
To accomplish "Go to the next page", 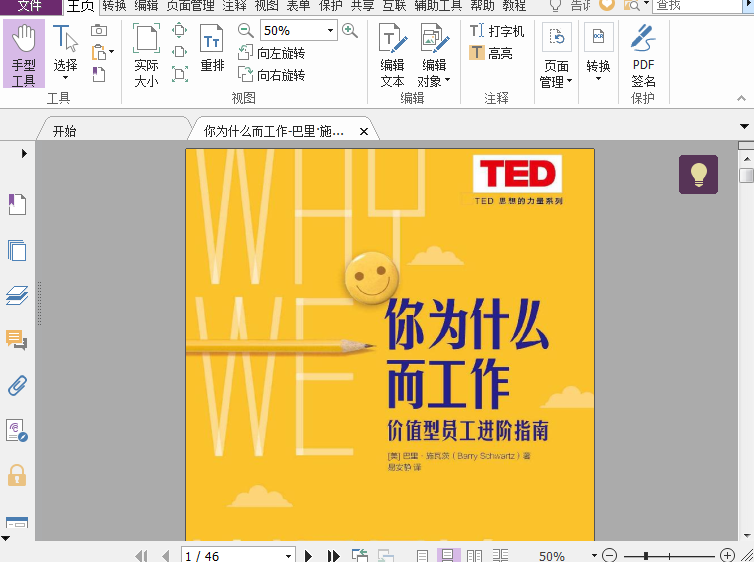I will (x=308, y=556).
